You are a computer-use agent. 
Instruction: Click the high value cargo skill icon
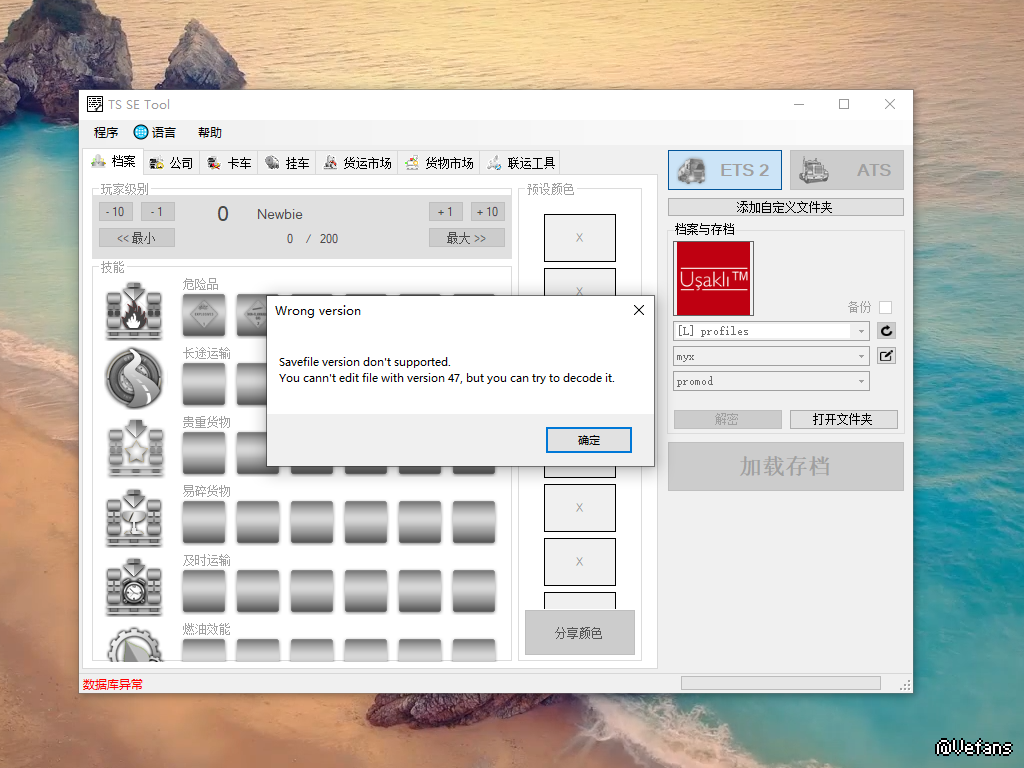point(134,449)
